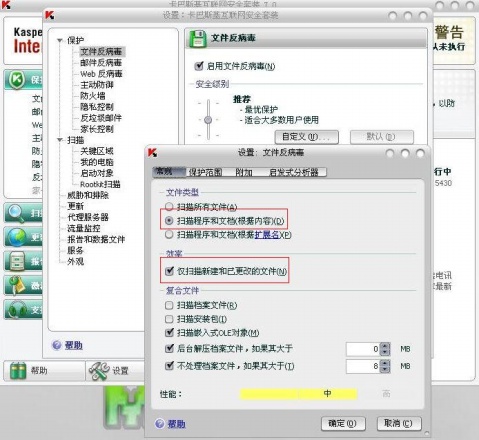Screen dimensions: 479x440
Task: Select 启动对象 in settings tree
Action: coord(97,173)
